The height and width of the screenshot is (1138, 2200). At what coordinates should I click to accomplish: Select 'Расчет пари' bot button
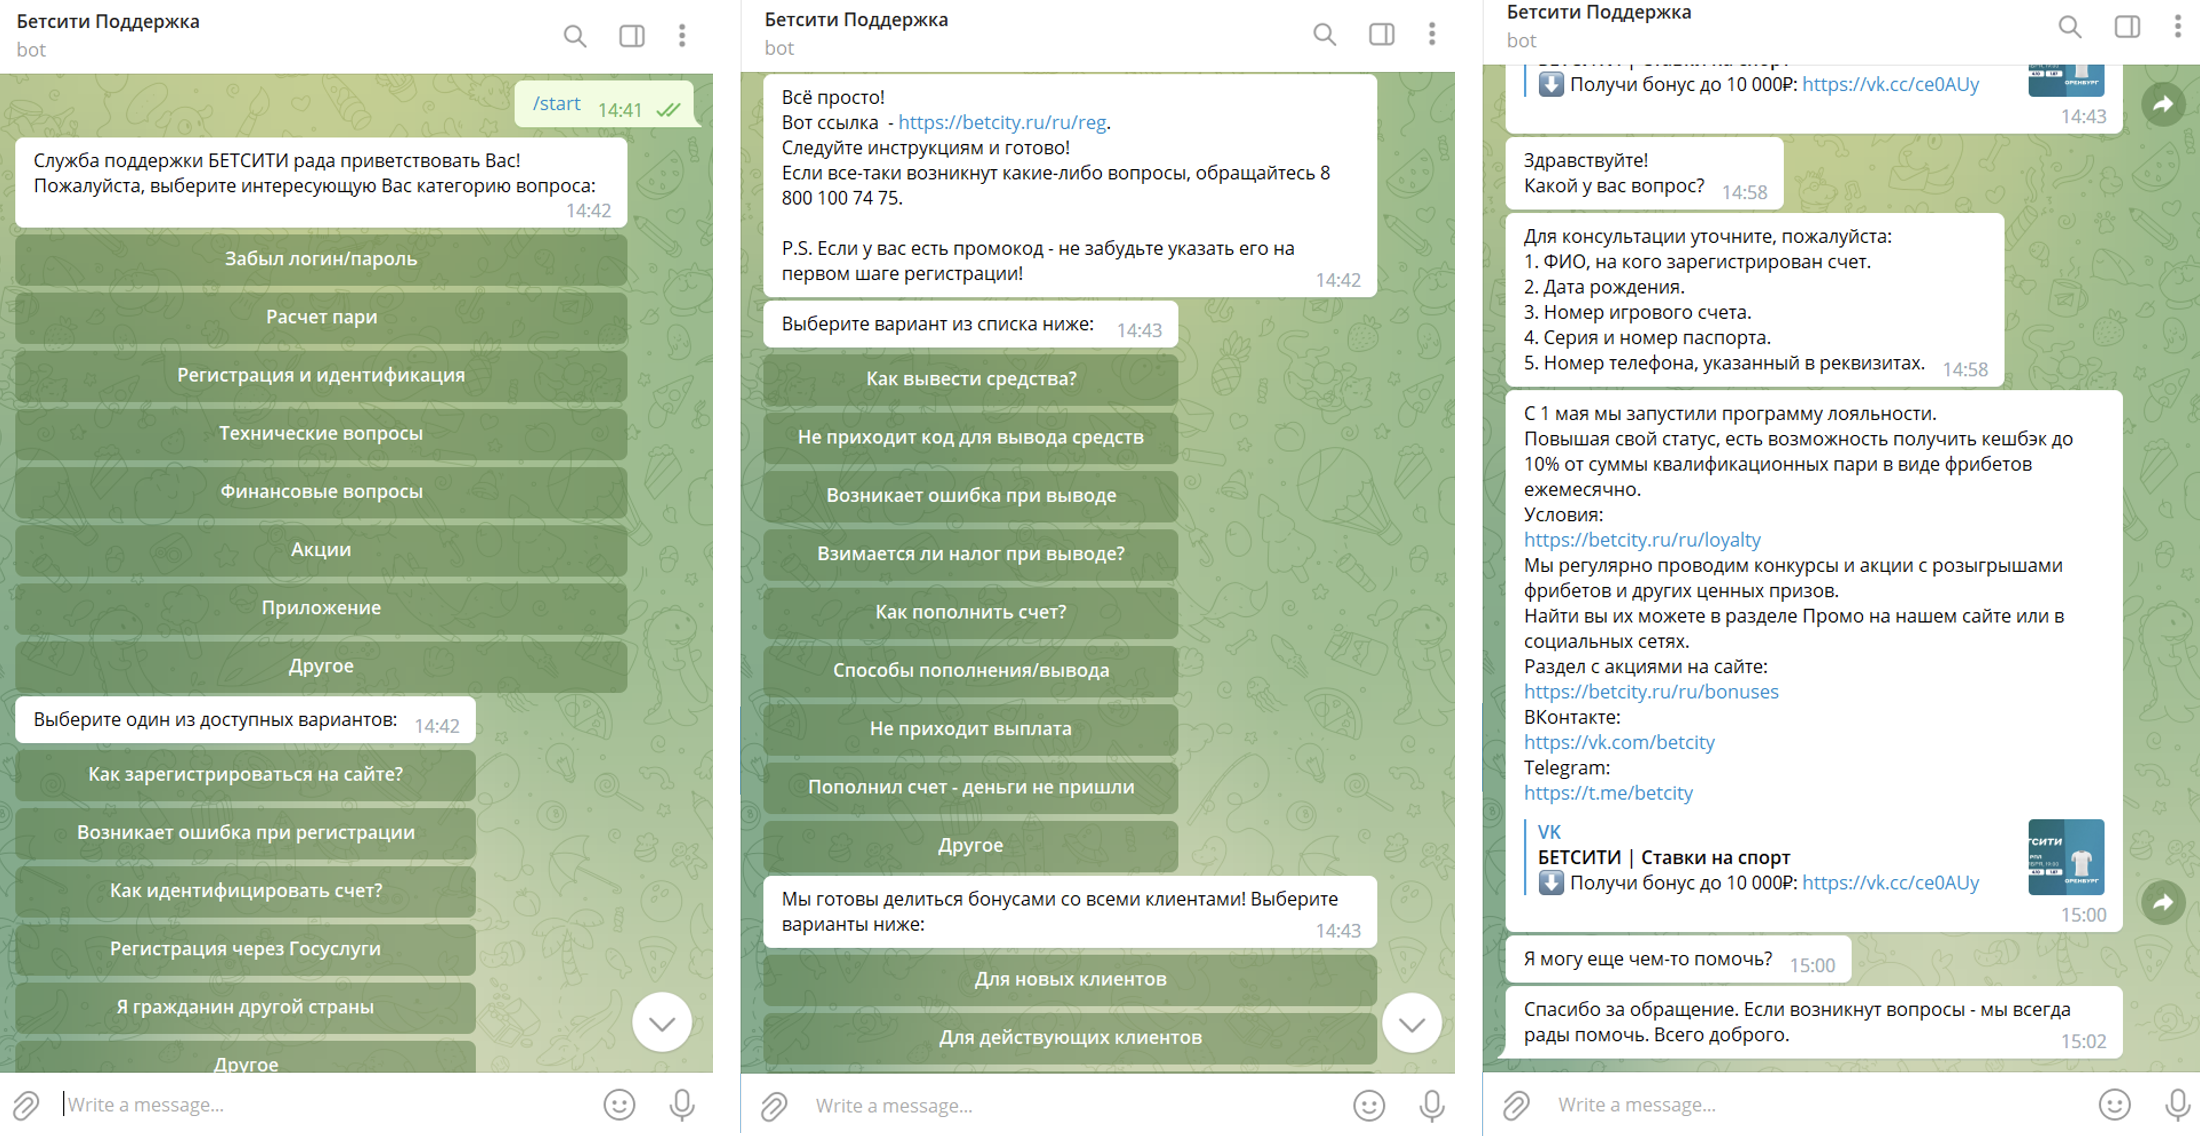click(x=321, y=317)
